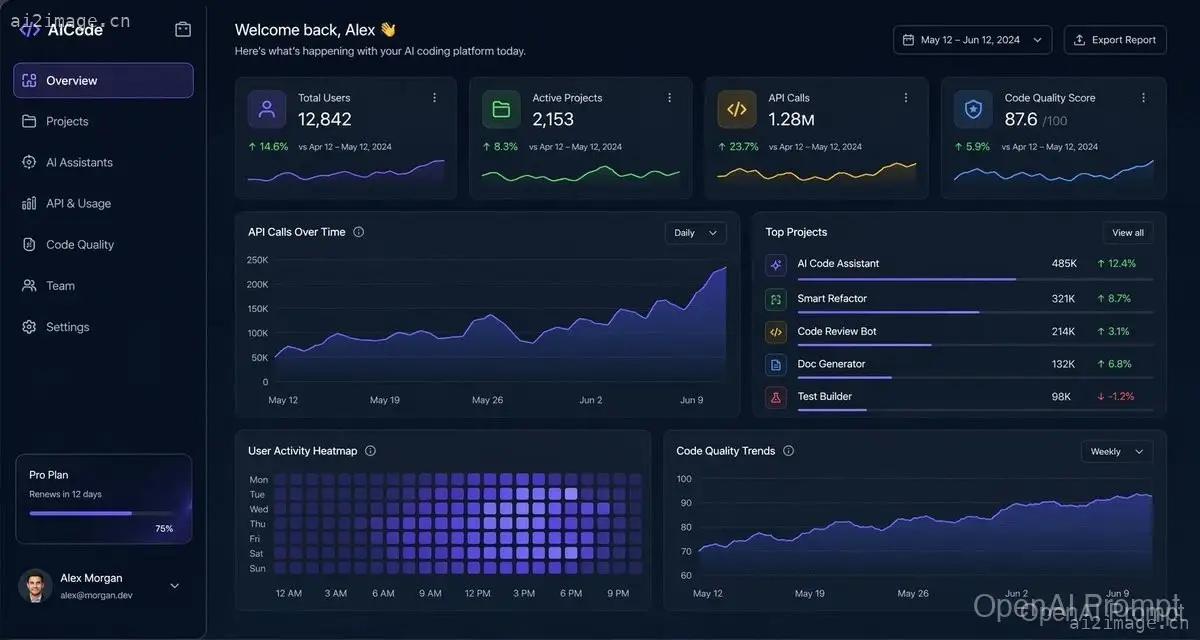Open AI Assistants in the sidebar

103,162
